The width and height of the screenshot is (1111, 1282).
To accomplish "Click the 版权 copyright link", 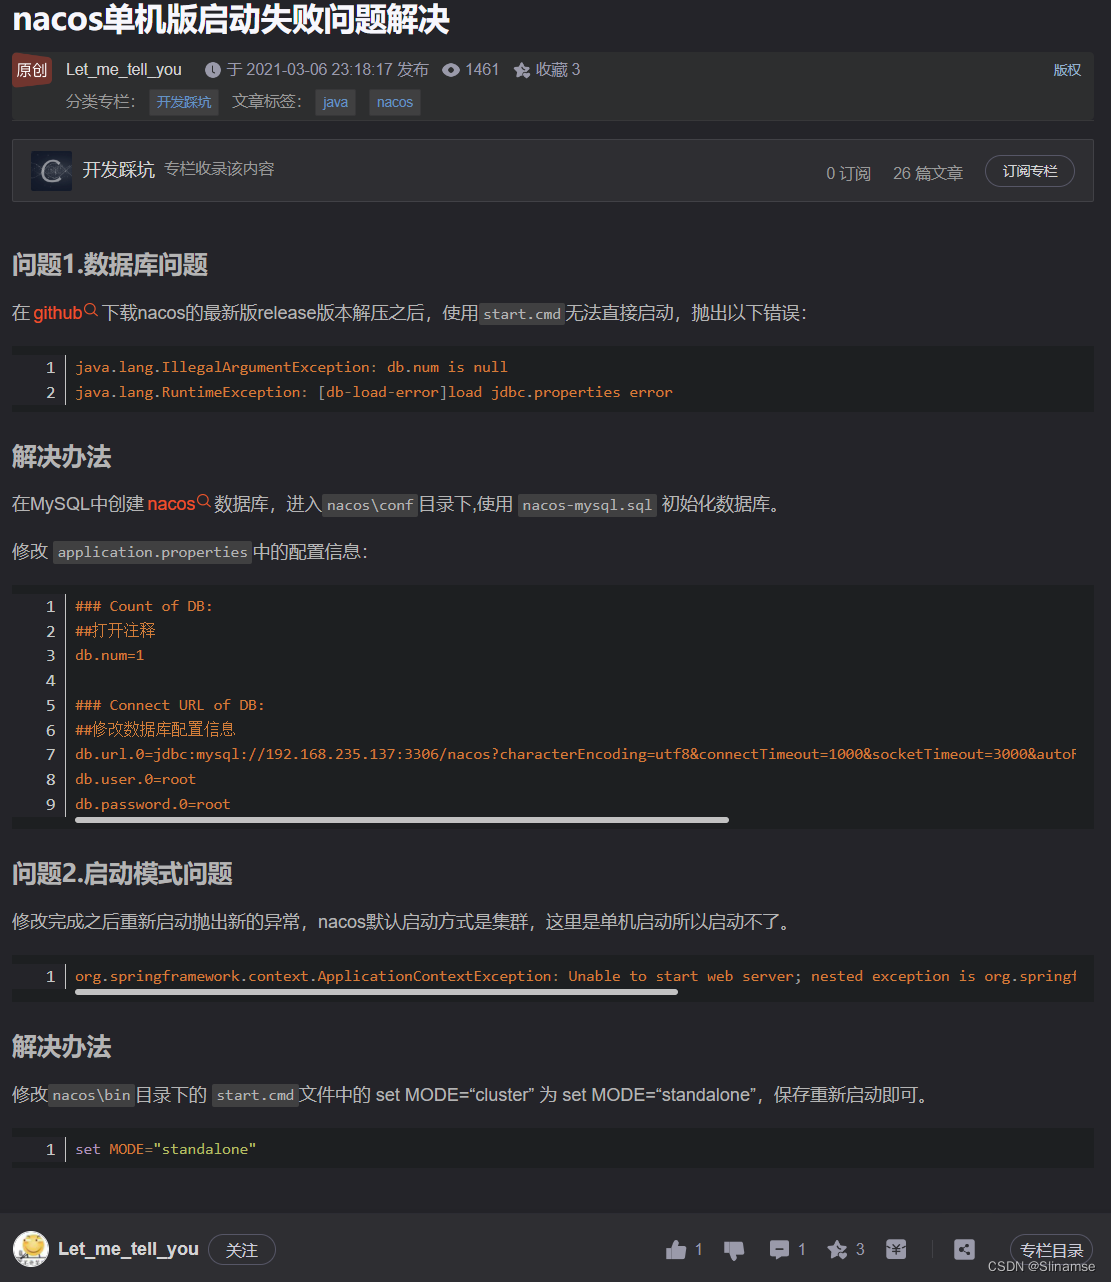I will (1067, 70).
